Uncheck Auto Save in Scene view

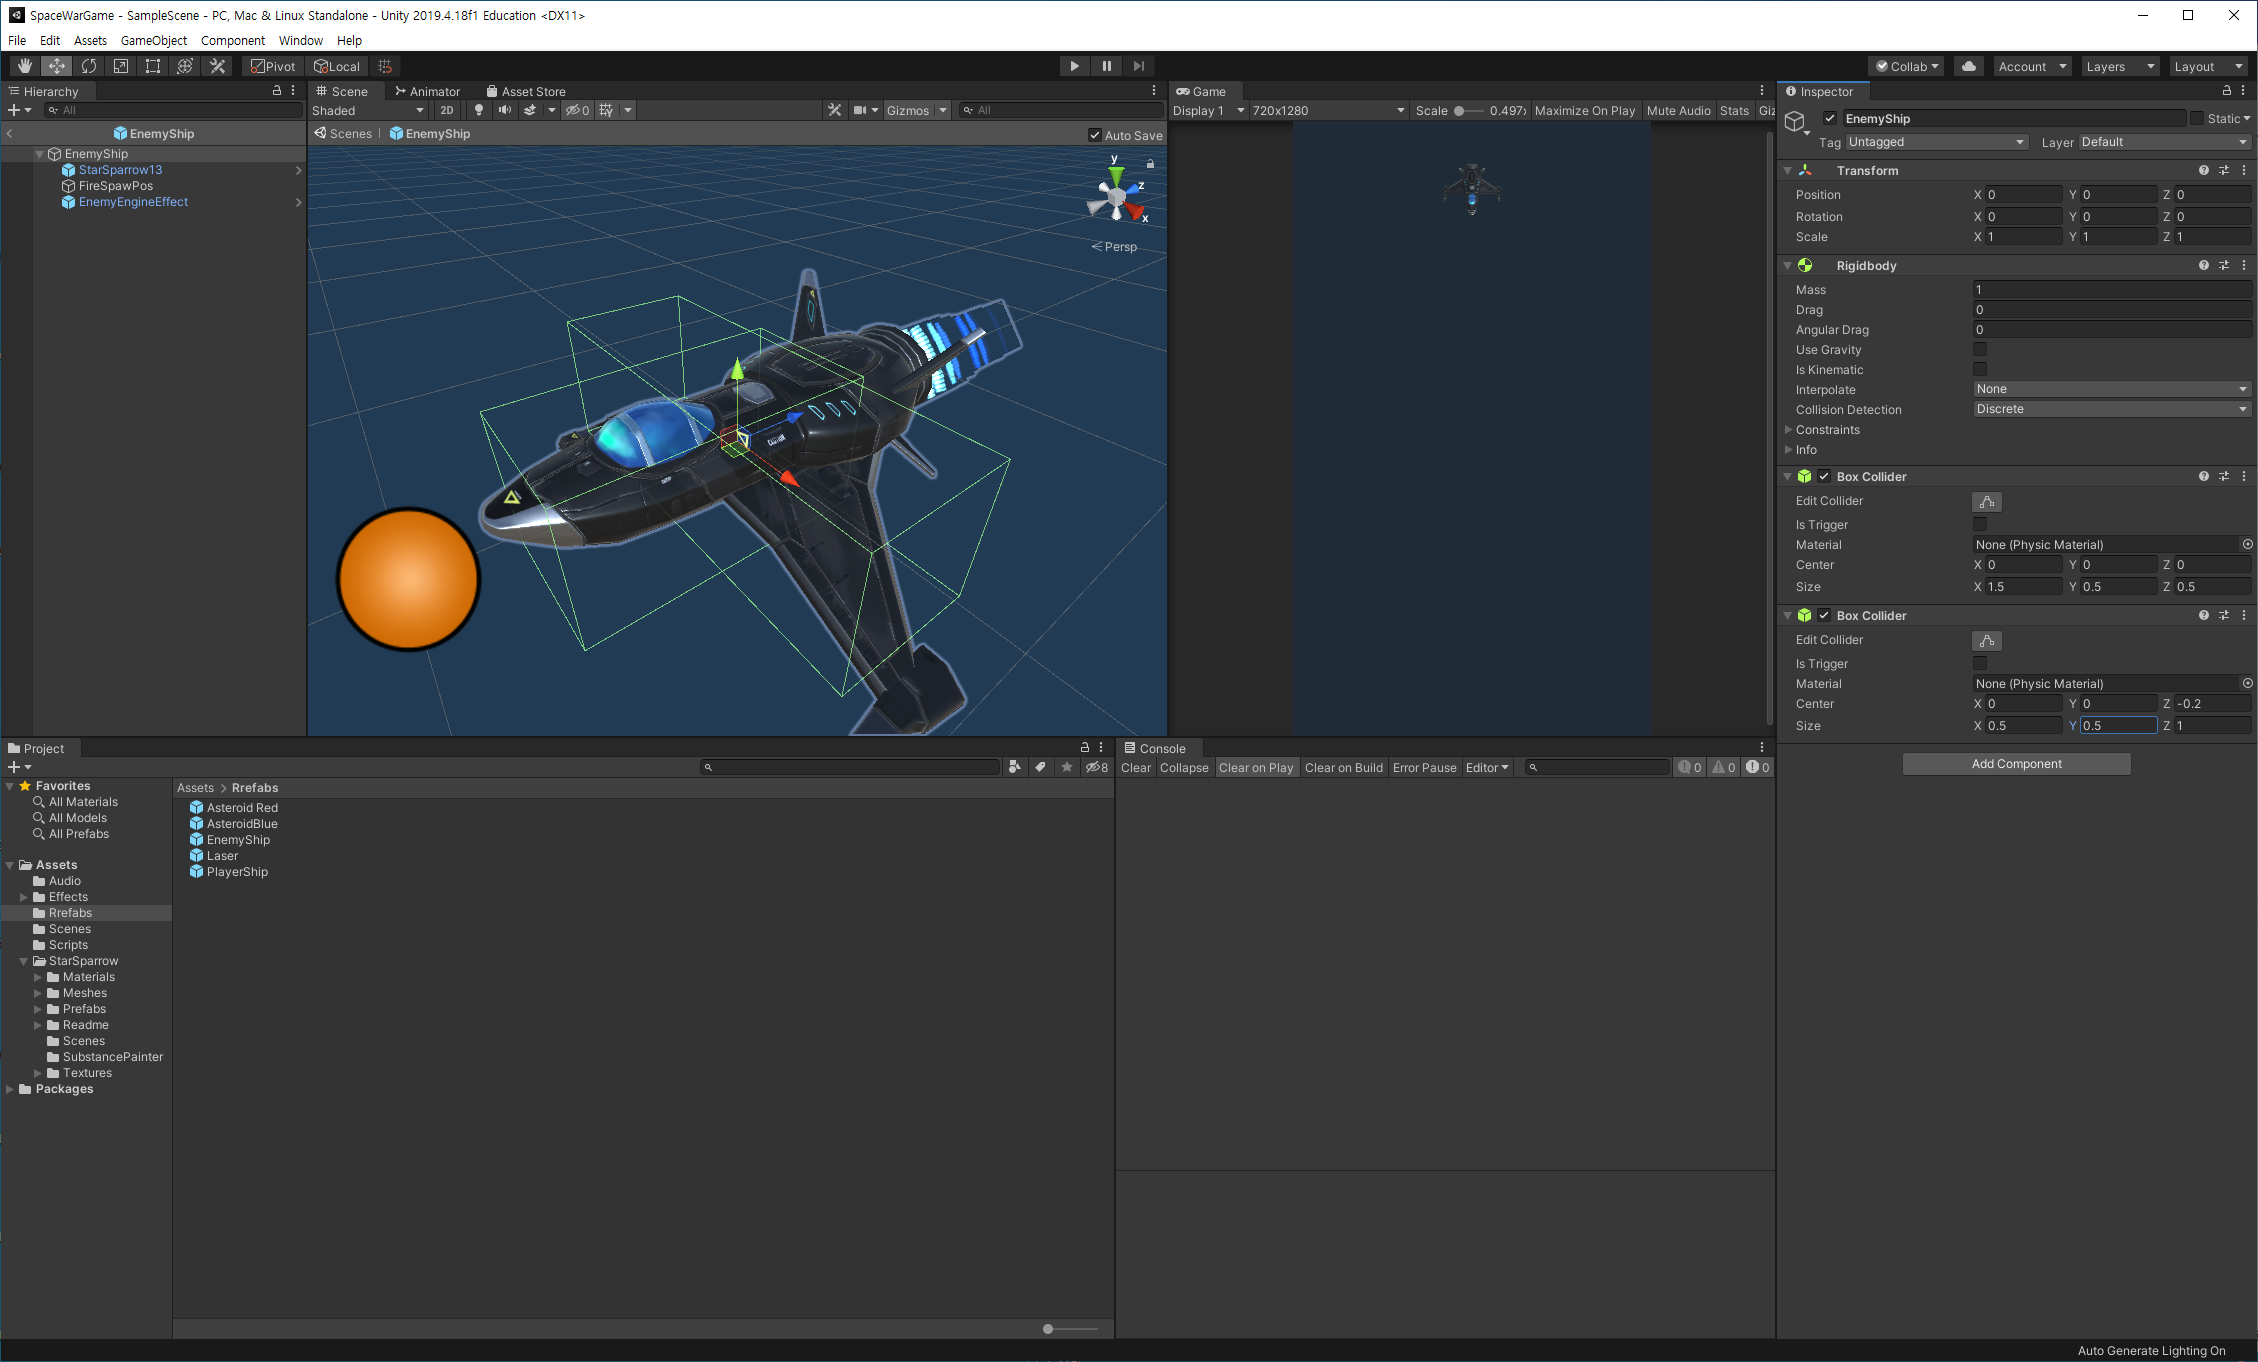(1095, 135)
